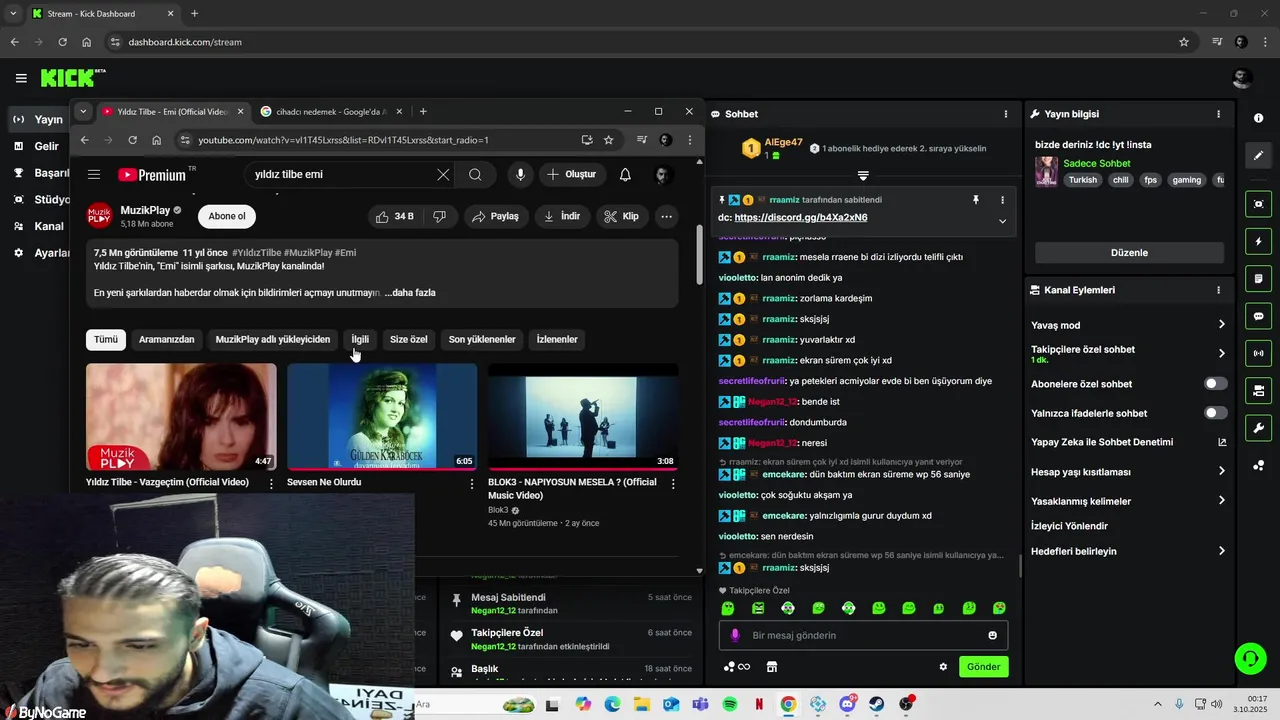Open Sohbet panel three-dot menu
Image resolution: width=1280 pixels, height=720 pixels.
pos(1006,114)
